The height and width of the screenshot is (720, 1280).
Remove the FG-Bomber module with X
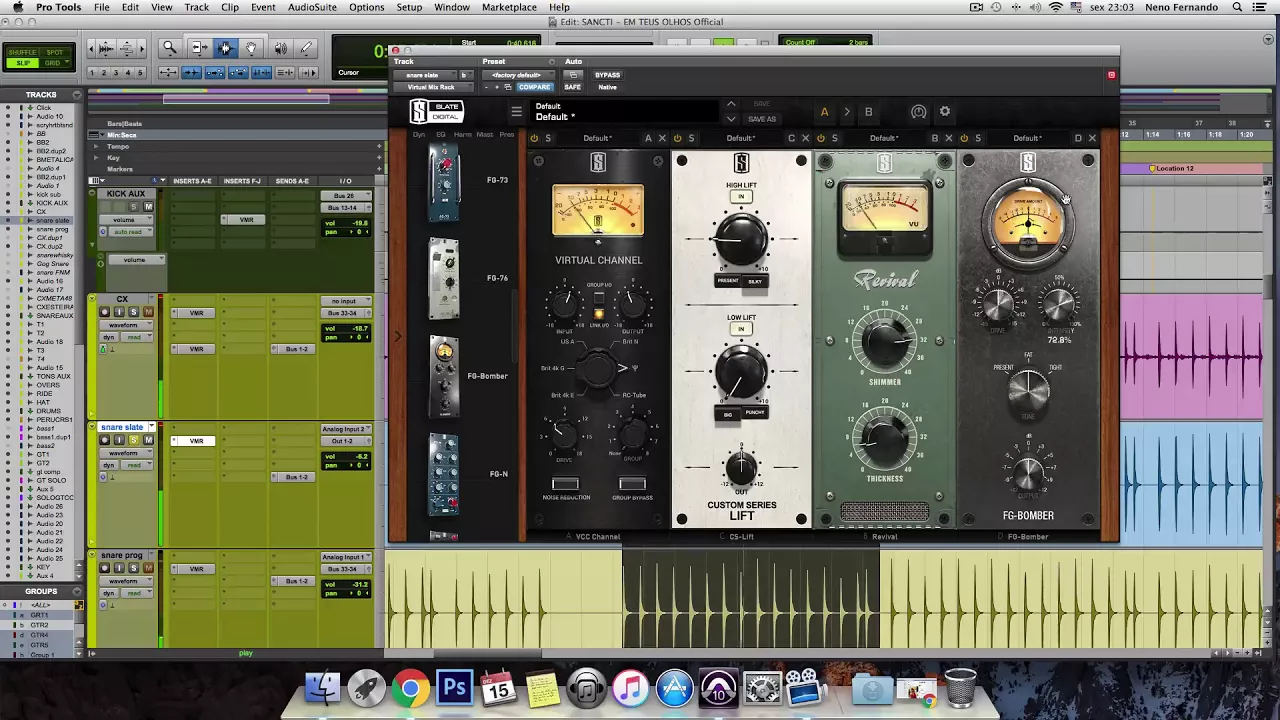[x=1092, y=138]
